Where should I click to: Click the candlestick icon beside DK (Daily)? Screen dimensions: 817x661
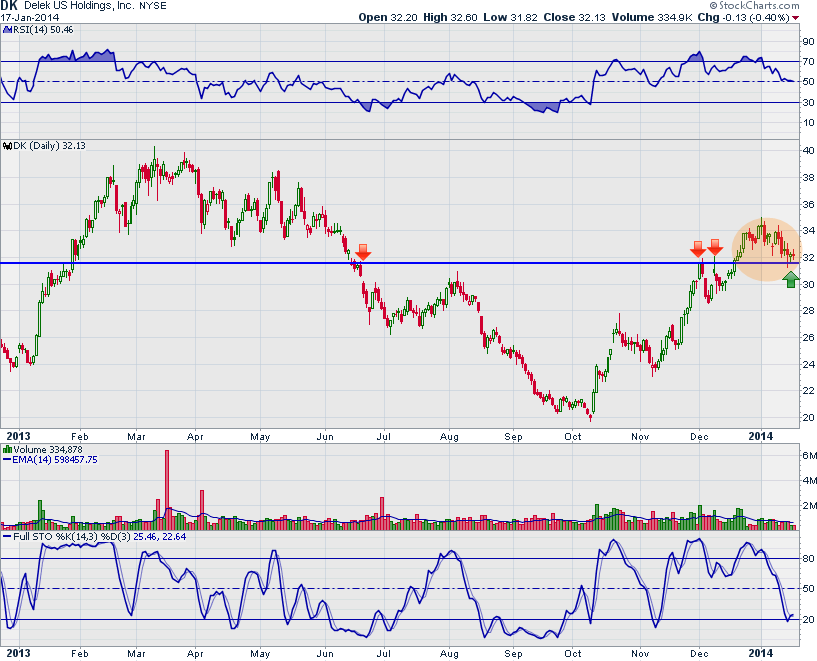[8, 147]
